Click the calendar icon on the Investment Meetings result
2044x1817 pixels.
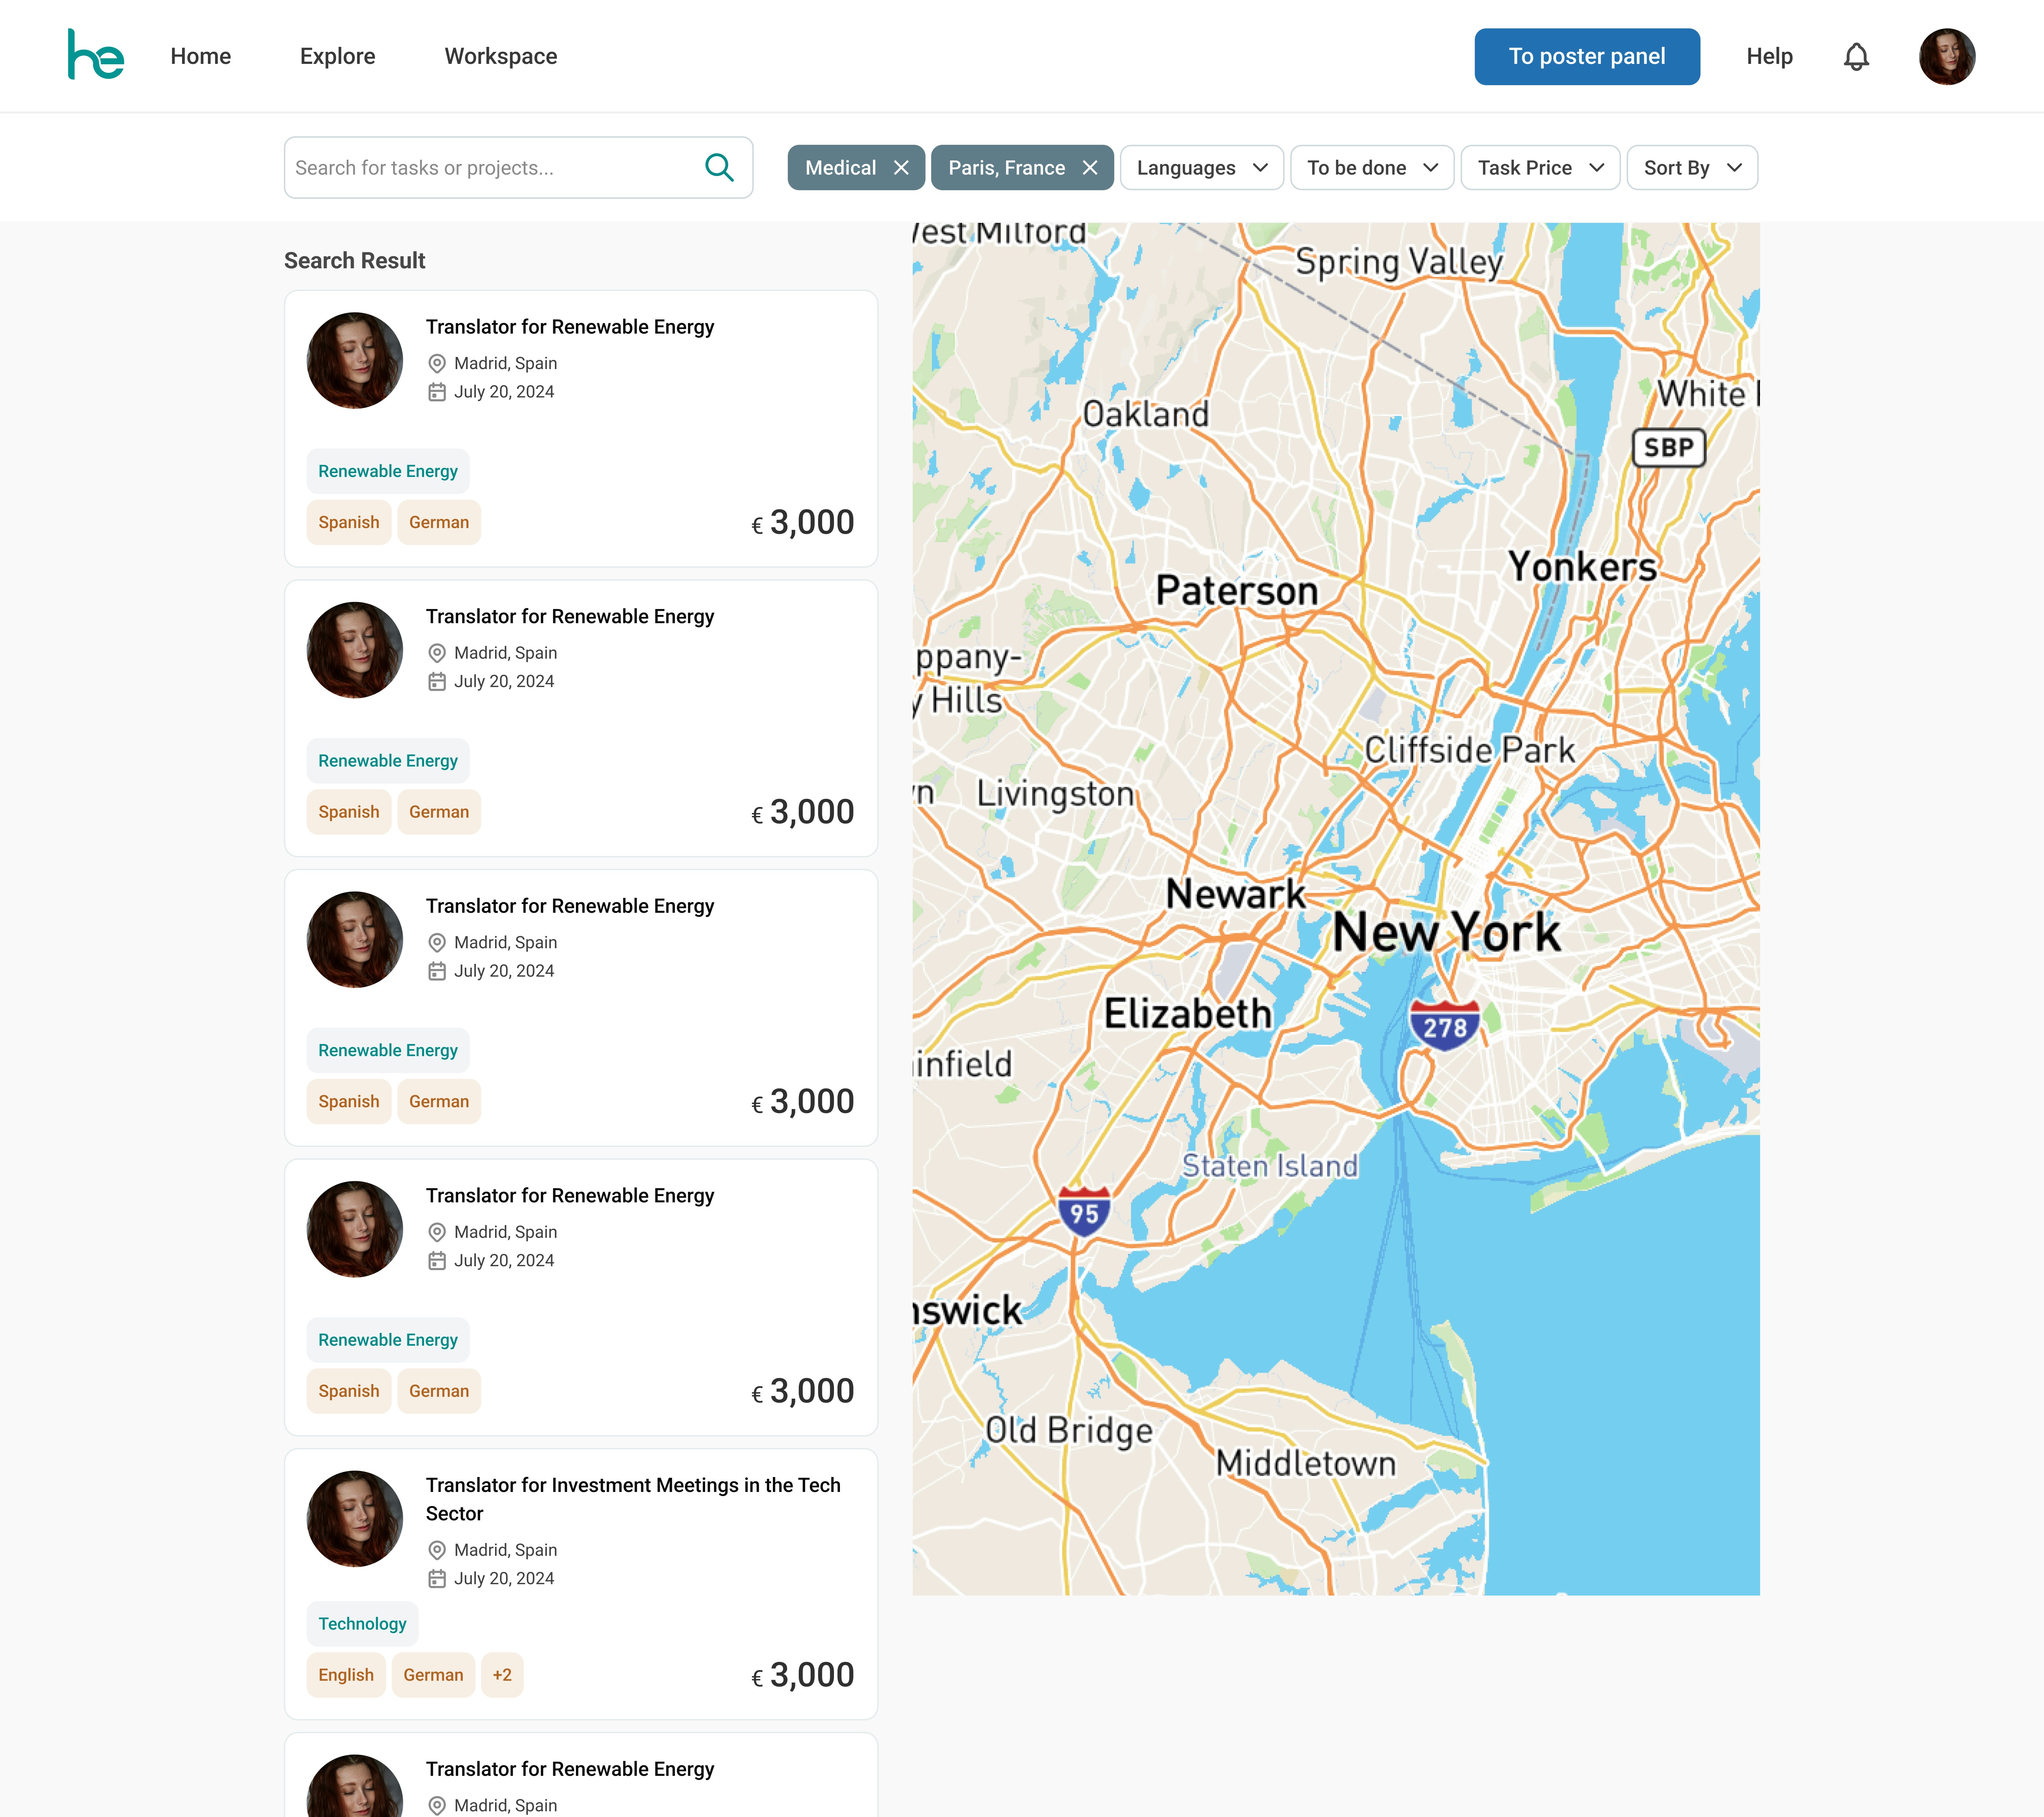[437, 1579]
